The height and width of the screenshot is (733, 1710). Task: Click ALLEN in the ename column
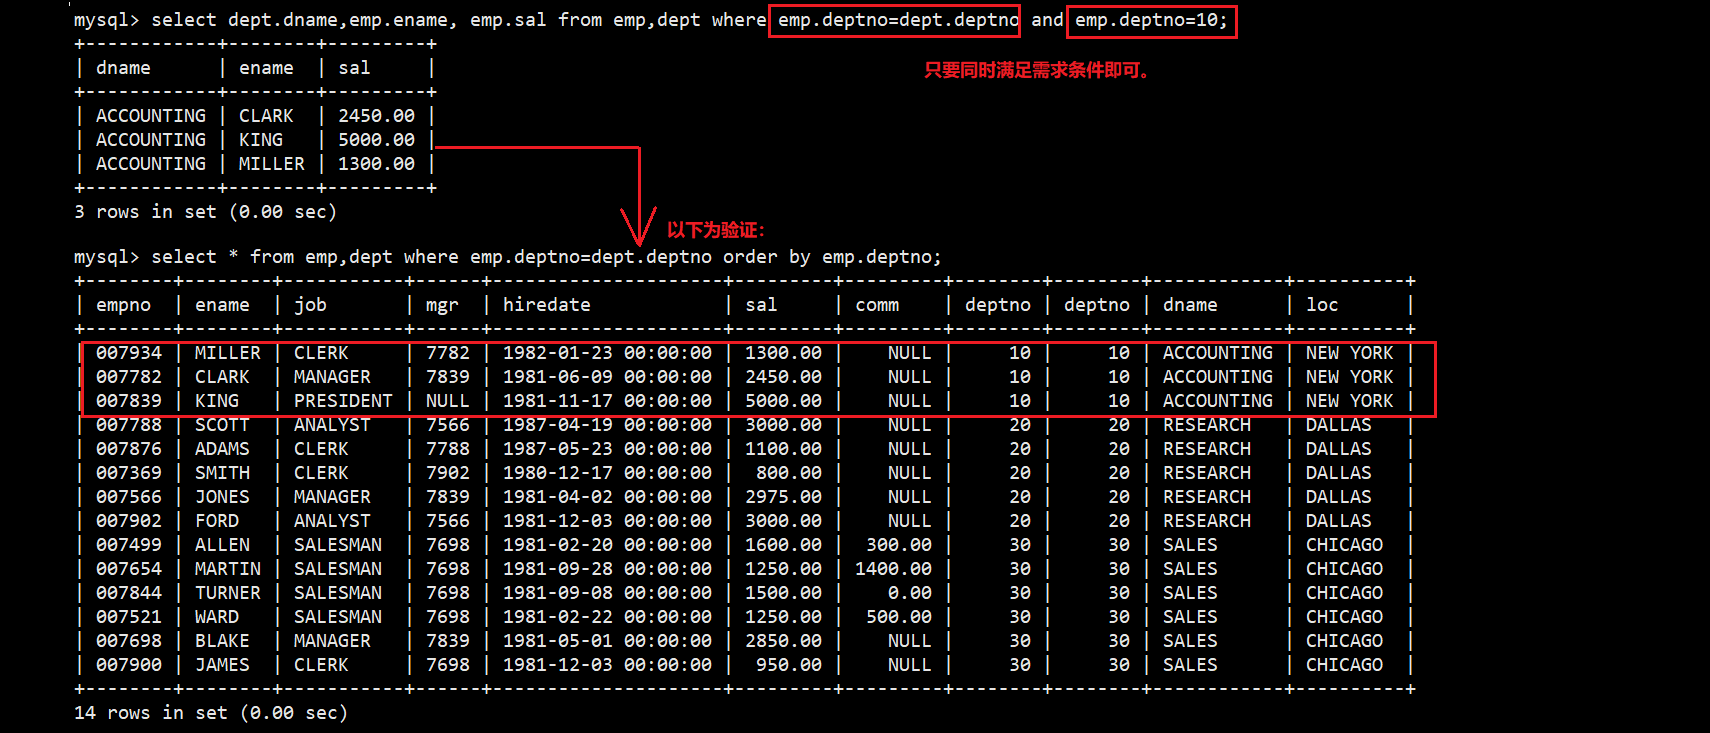(222, 545)
